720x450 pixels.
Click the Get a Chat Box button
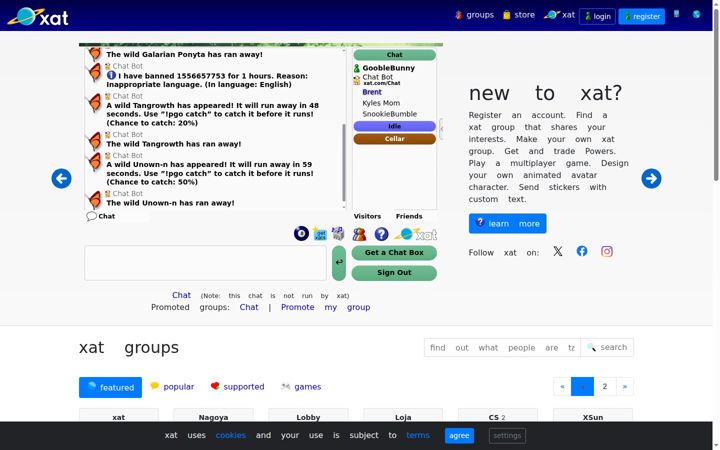[394, 253]
